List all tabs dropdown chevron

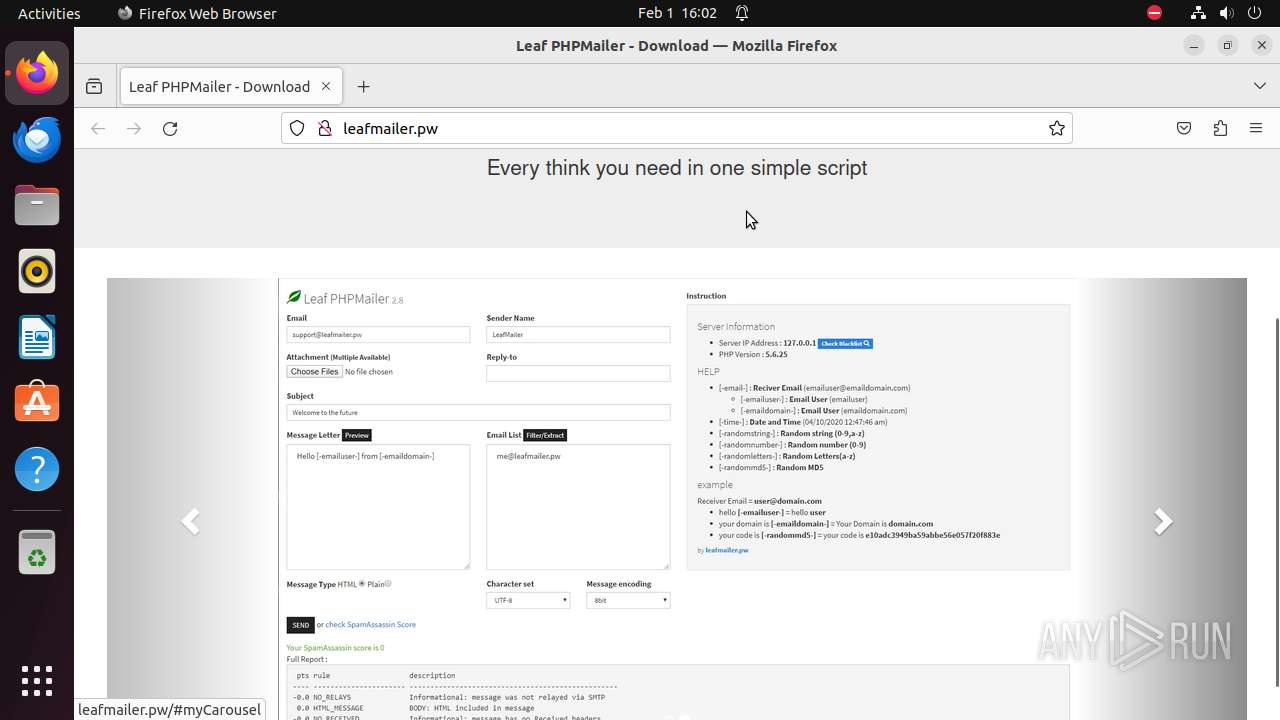1260,86
